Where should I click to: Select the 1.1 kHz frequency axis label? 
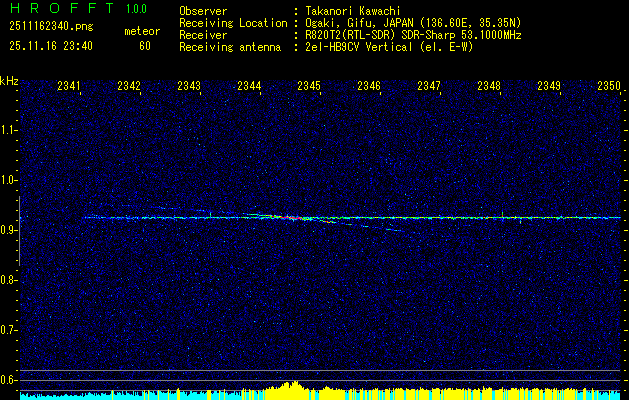[9, 130]
